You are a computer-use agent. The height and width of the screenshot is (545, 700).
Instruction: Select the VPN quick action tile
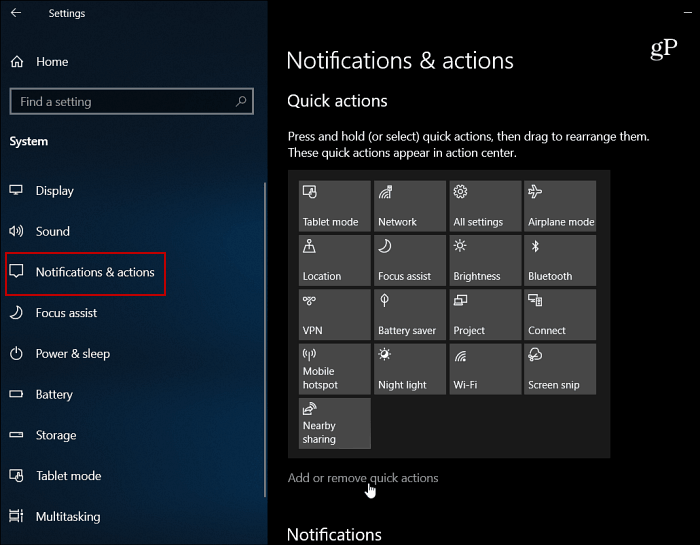[335, 315]
